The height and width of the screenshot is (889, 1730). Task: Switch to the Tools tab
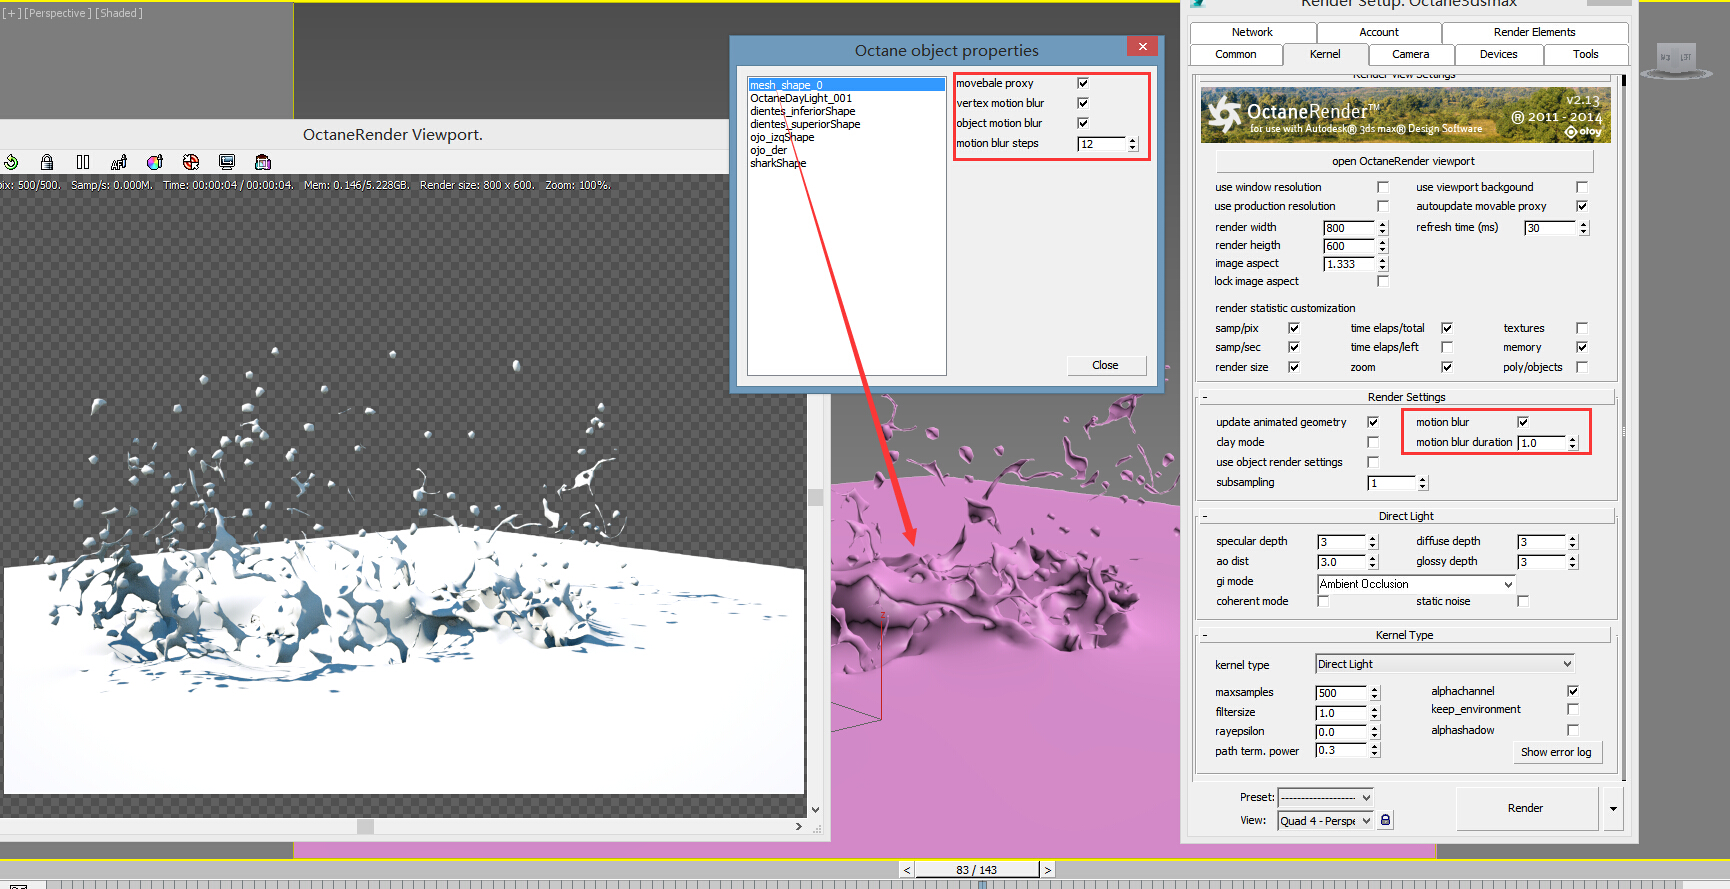(x=1585, y=54)
